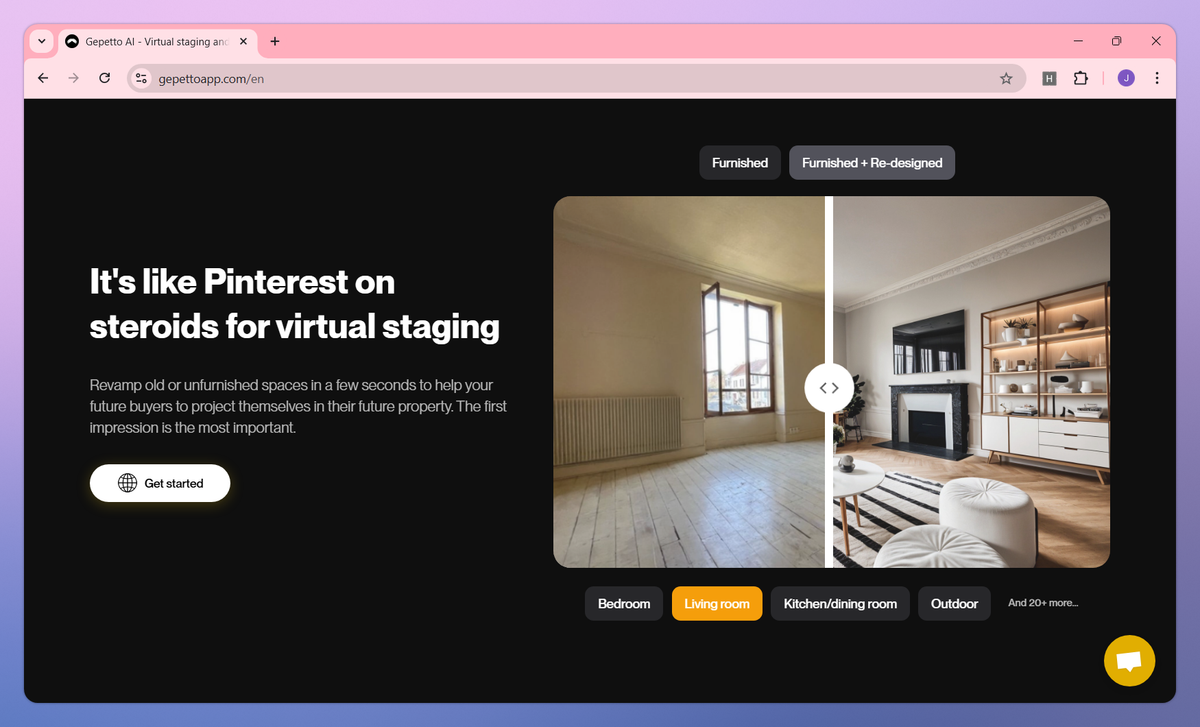
Task: Bookmark the page with the star icon
Action: (1006, 77)
